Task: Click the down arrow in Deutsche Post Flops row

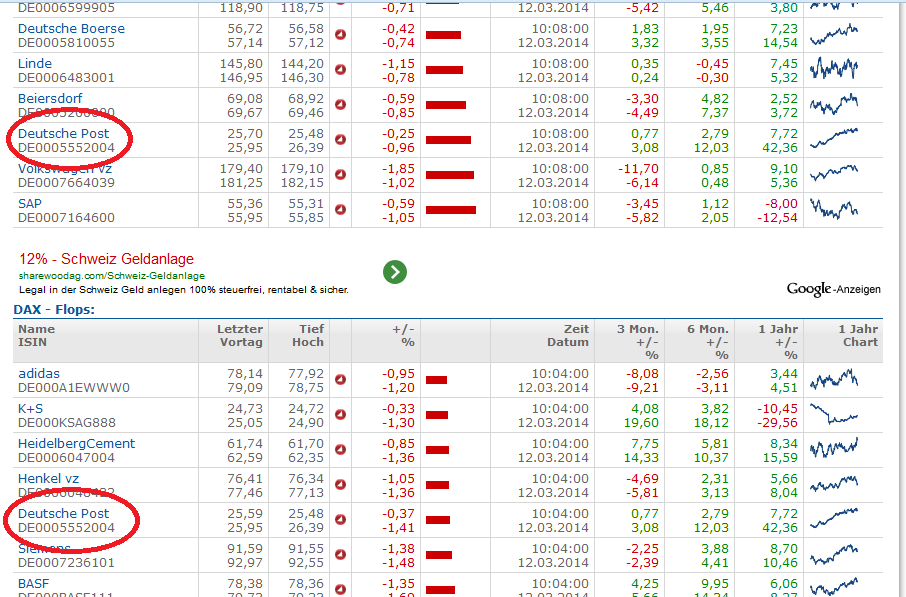Action: (340, 520)
